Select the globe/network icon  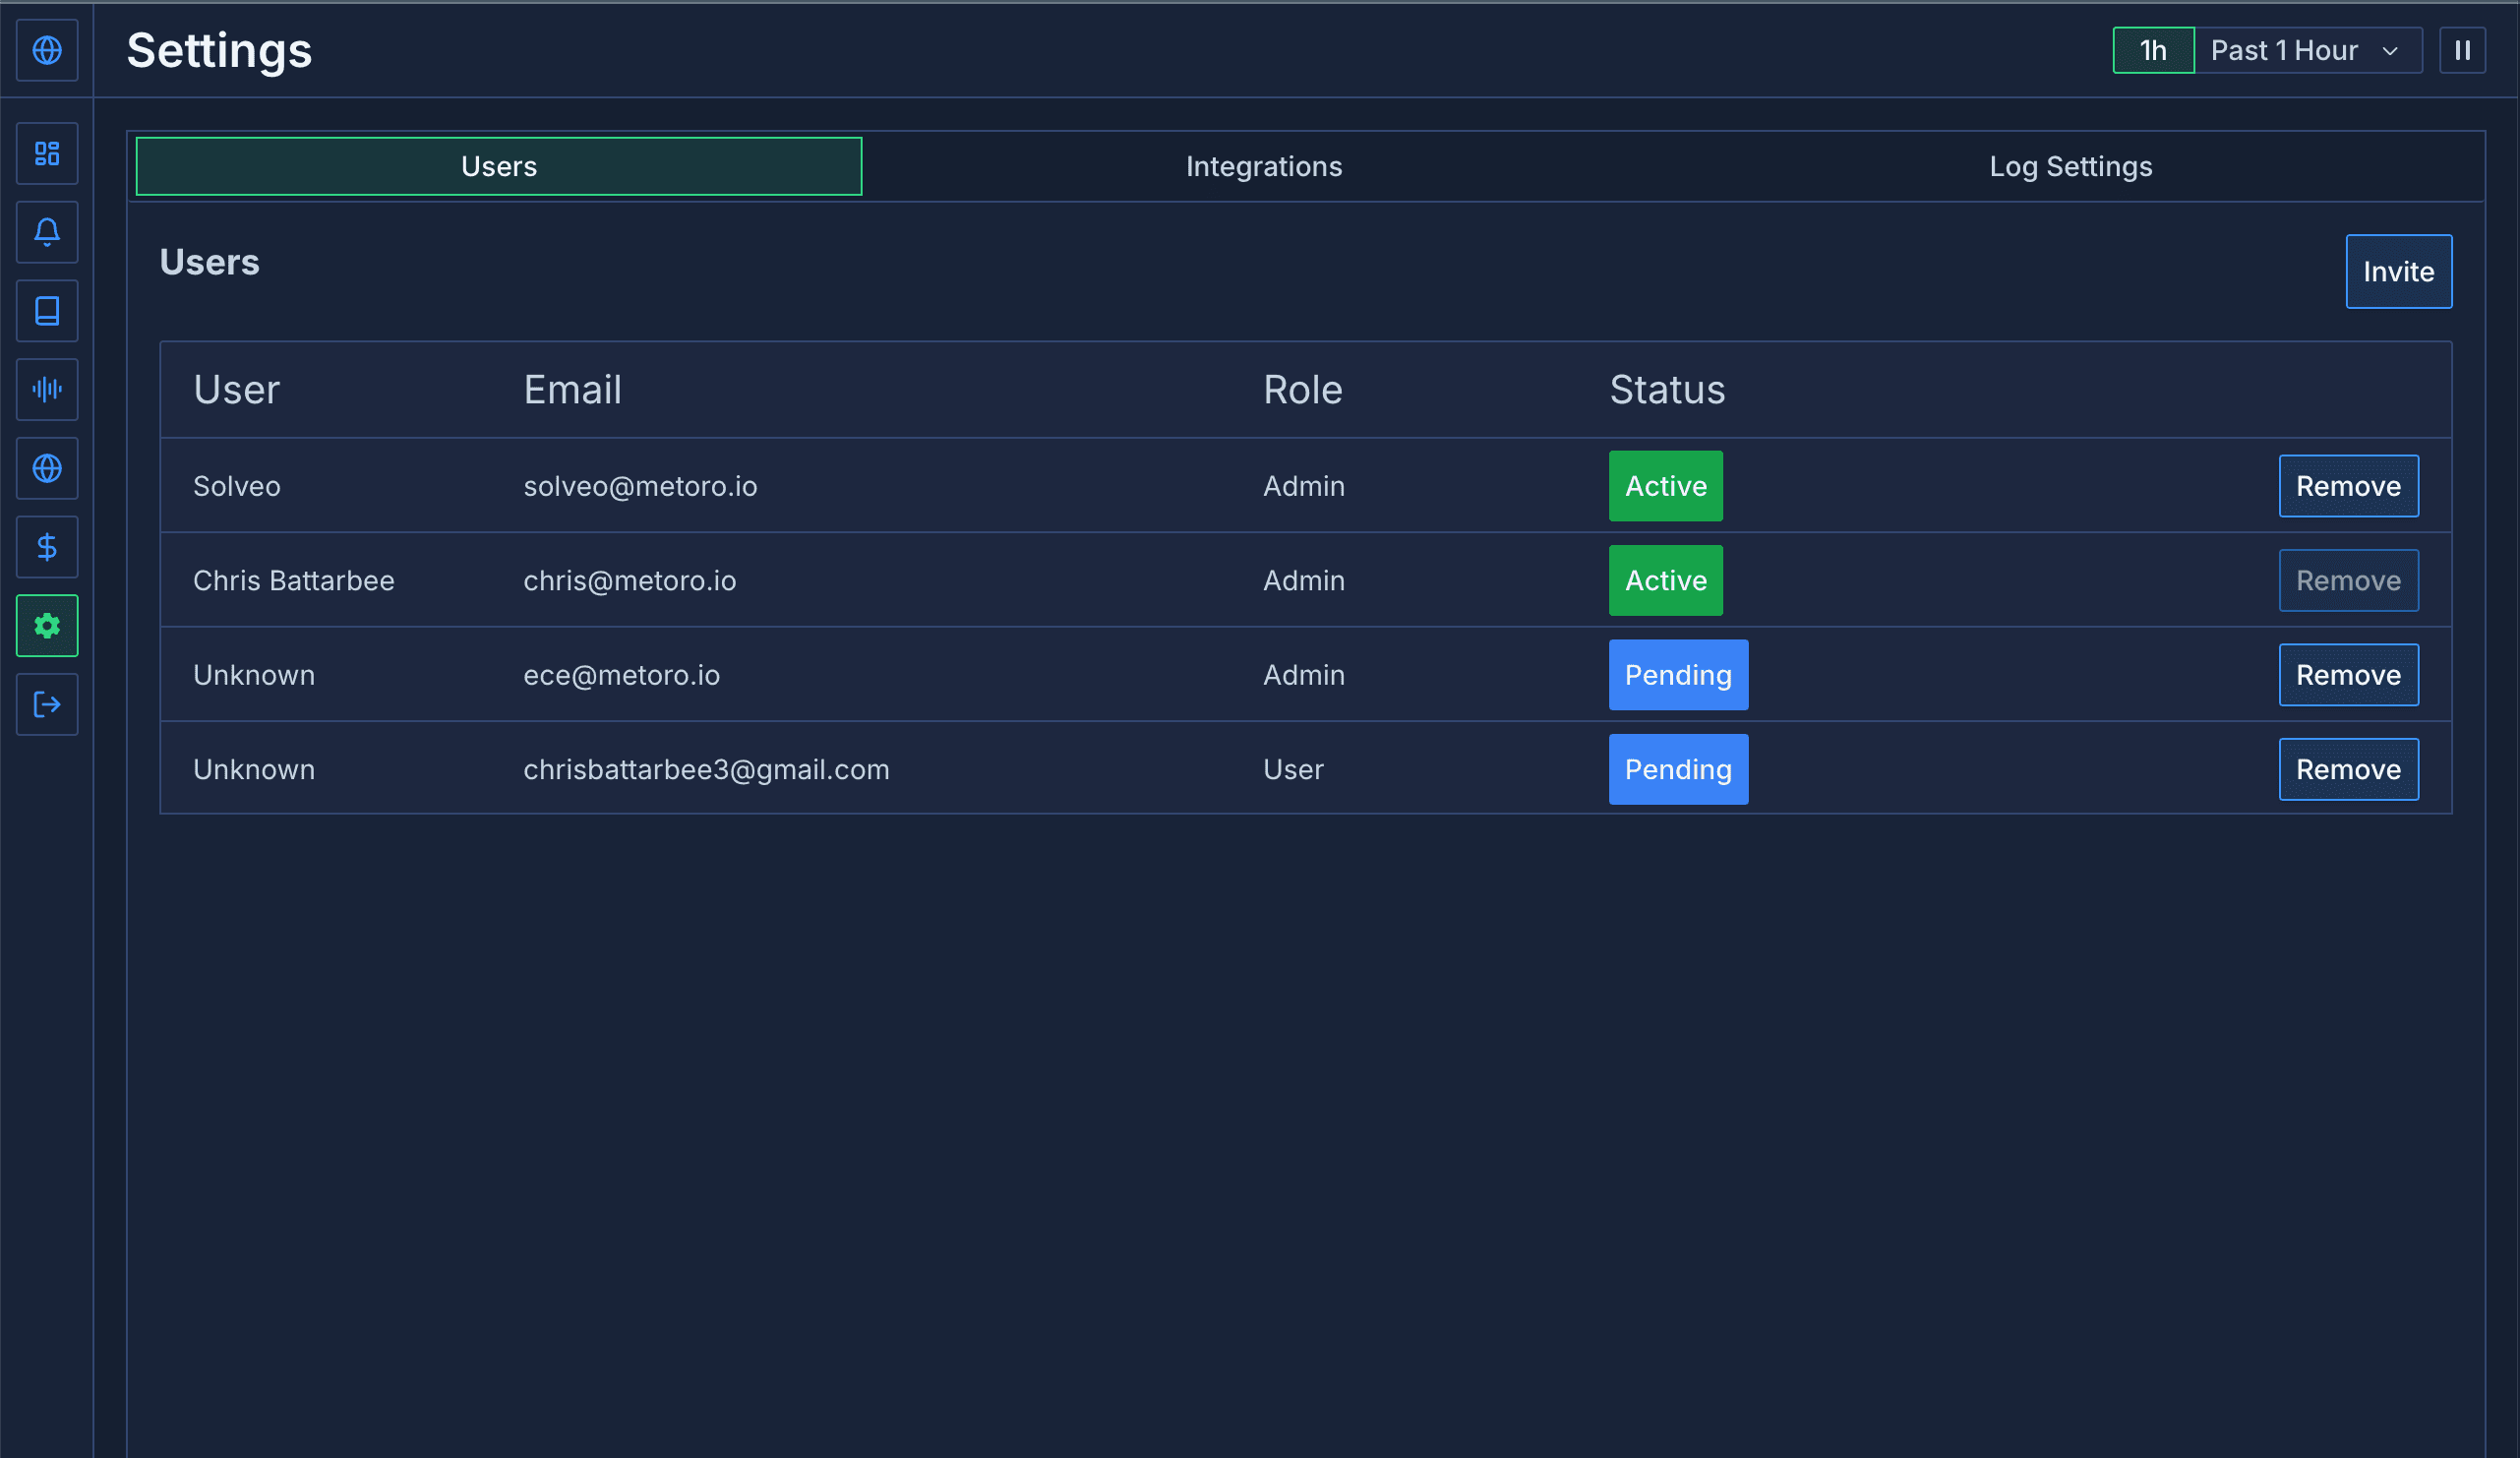coord(47,48)
